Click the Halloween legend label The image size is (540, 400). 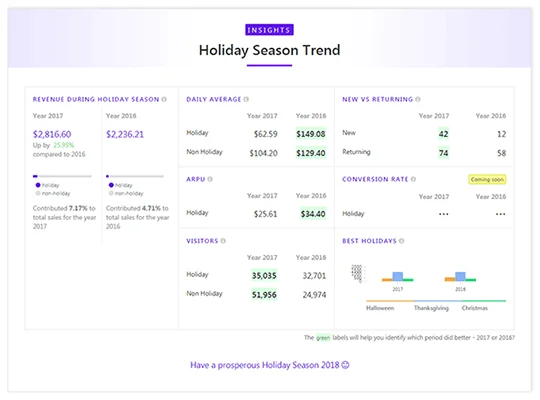pyautogui.click(x=380, y=308)
